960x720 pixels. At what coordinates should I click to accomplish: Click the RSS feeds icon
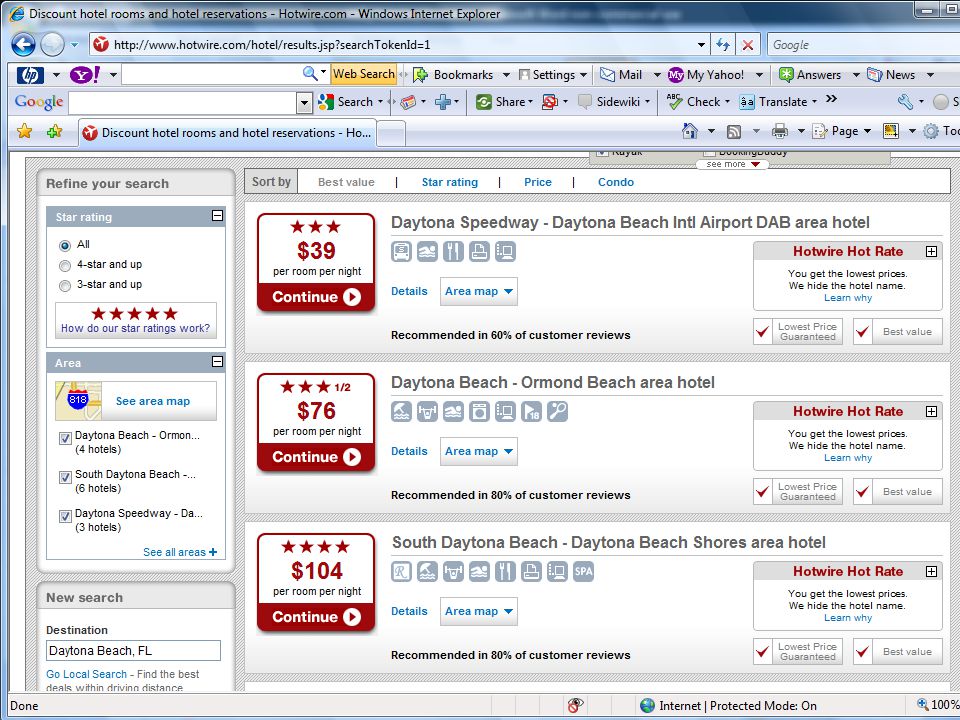(x=733, y=131)
